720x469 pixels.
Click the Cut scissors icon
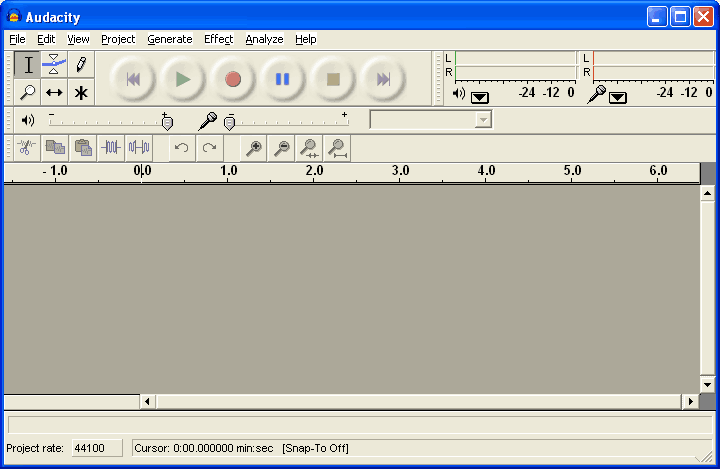pyautogui.click(x=27, y=148)
